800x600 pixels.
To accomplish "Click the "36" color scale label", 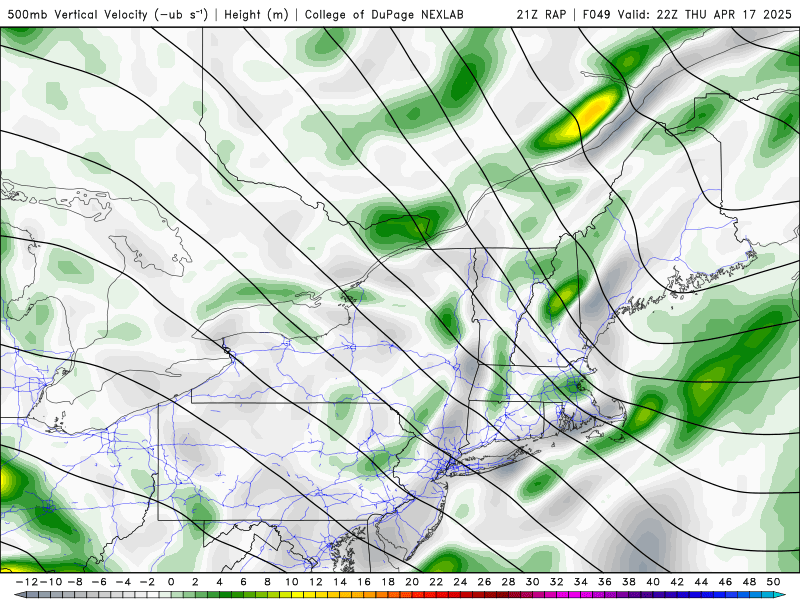I will tap(605, 582).
